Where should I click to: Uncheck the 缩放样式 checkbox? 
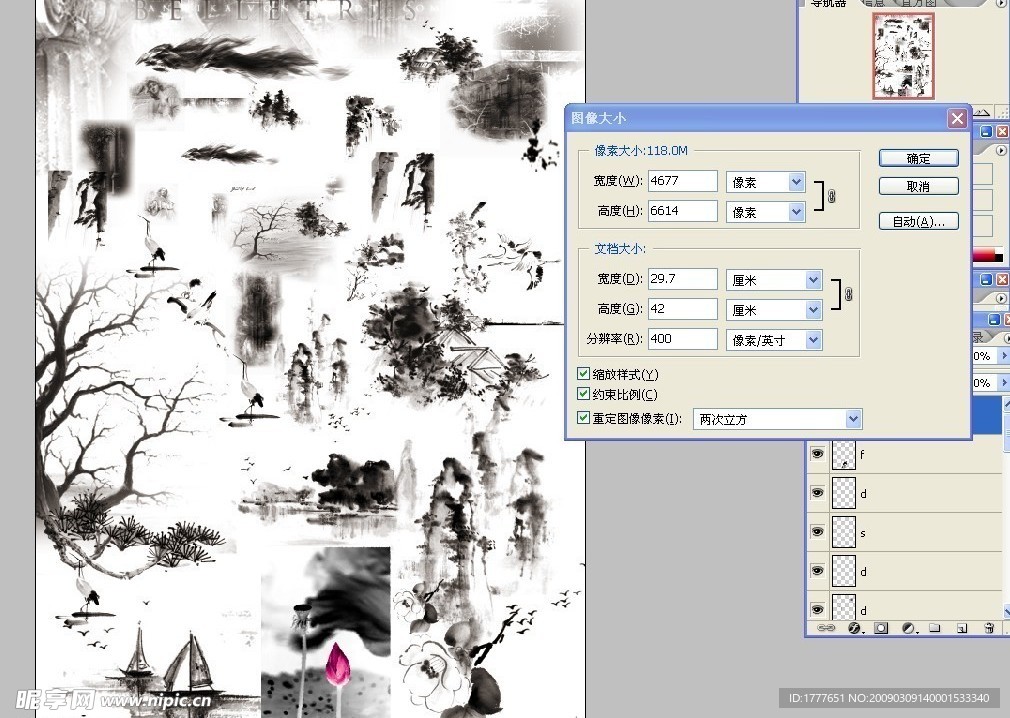[x=584, y=374]
